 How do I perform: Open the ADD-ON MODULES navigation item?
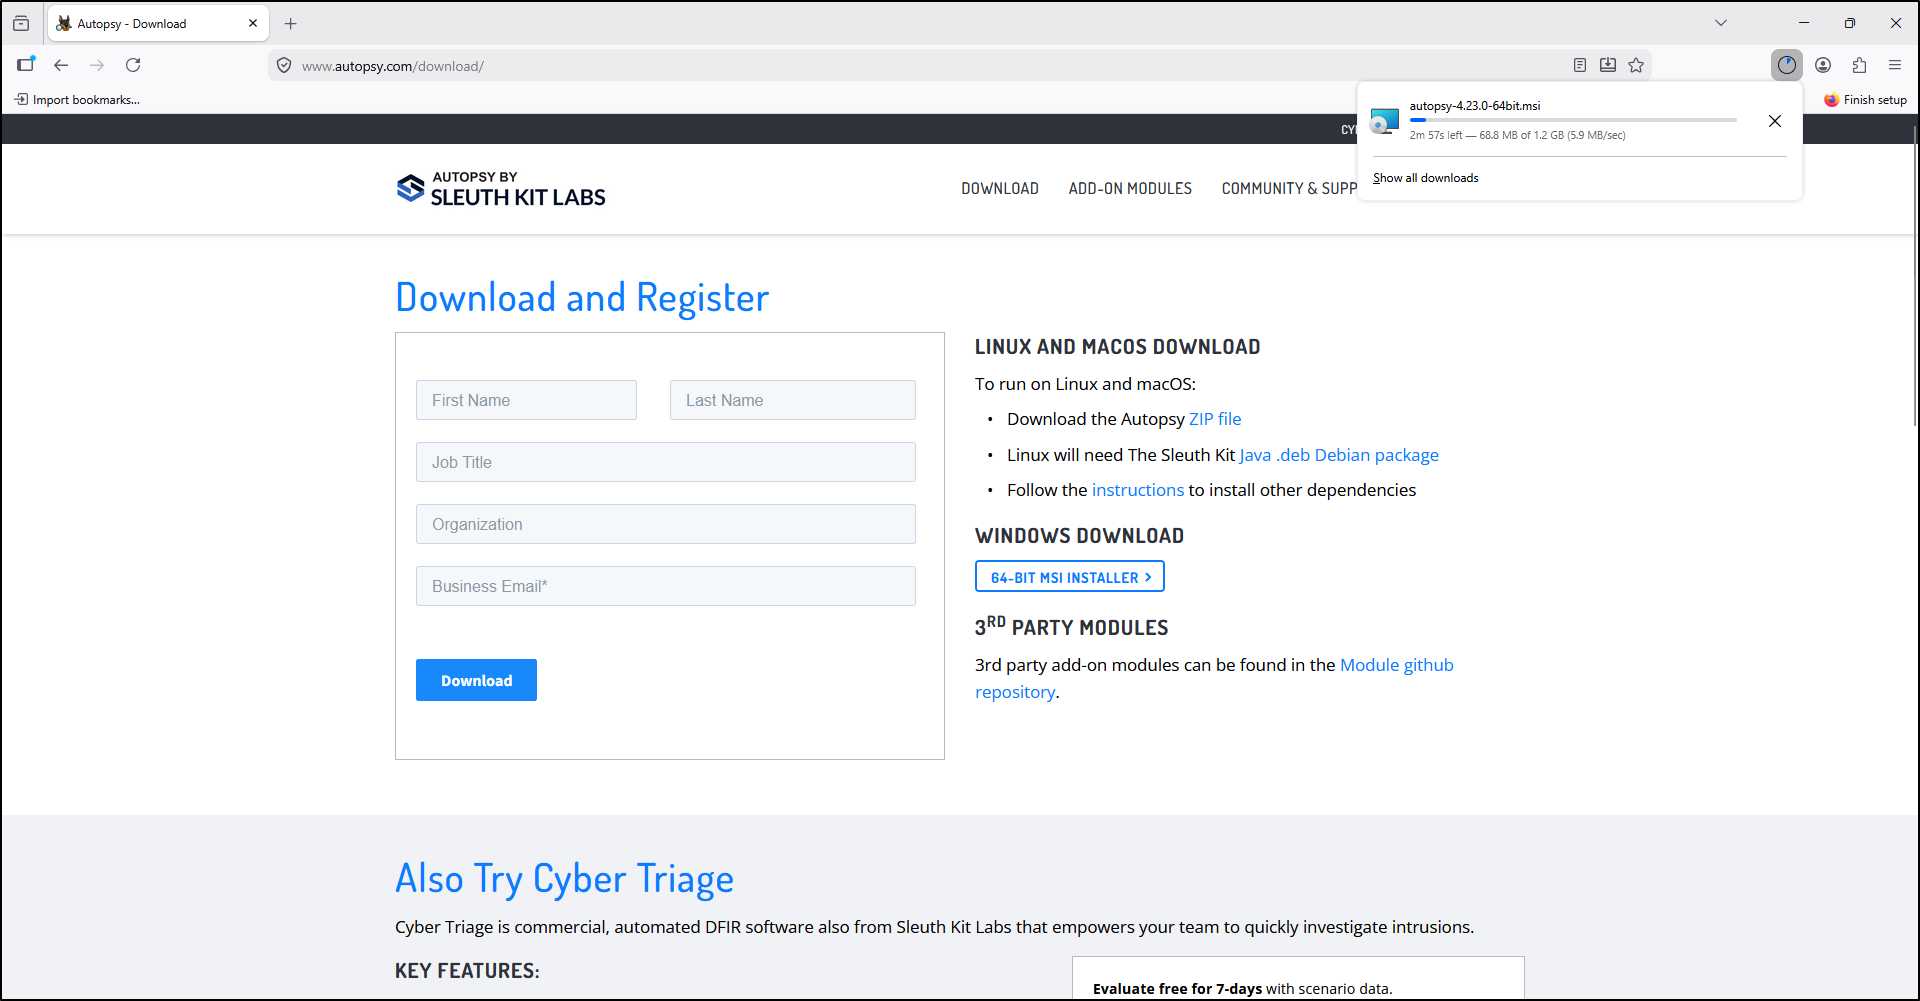click(x=1130, y=189)
